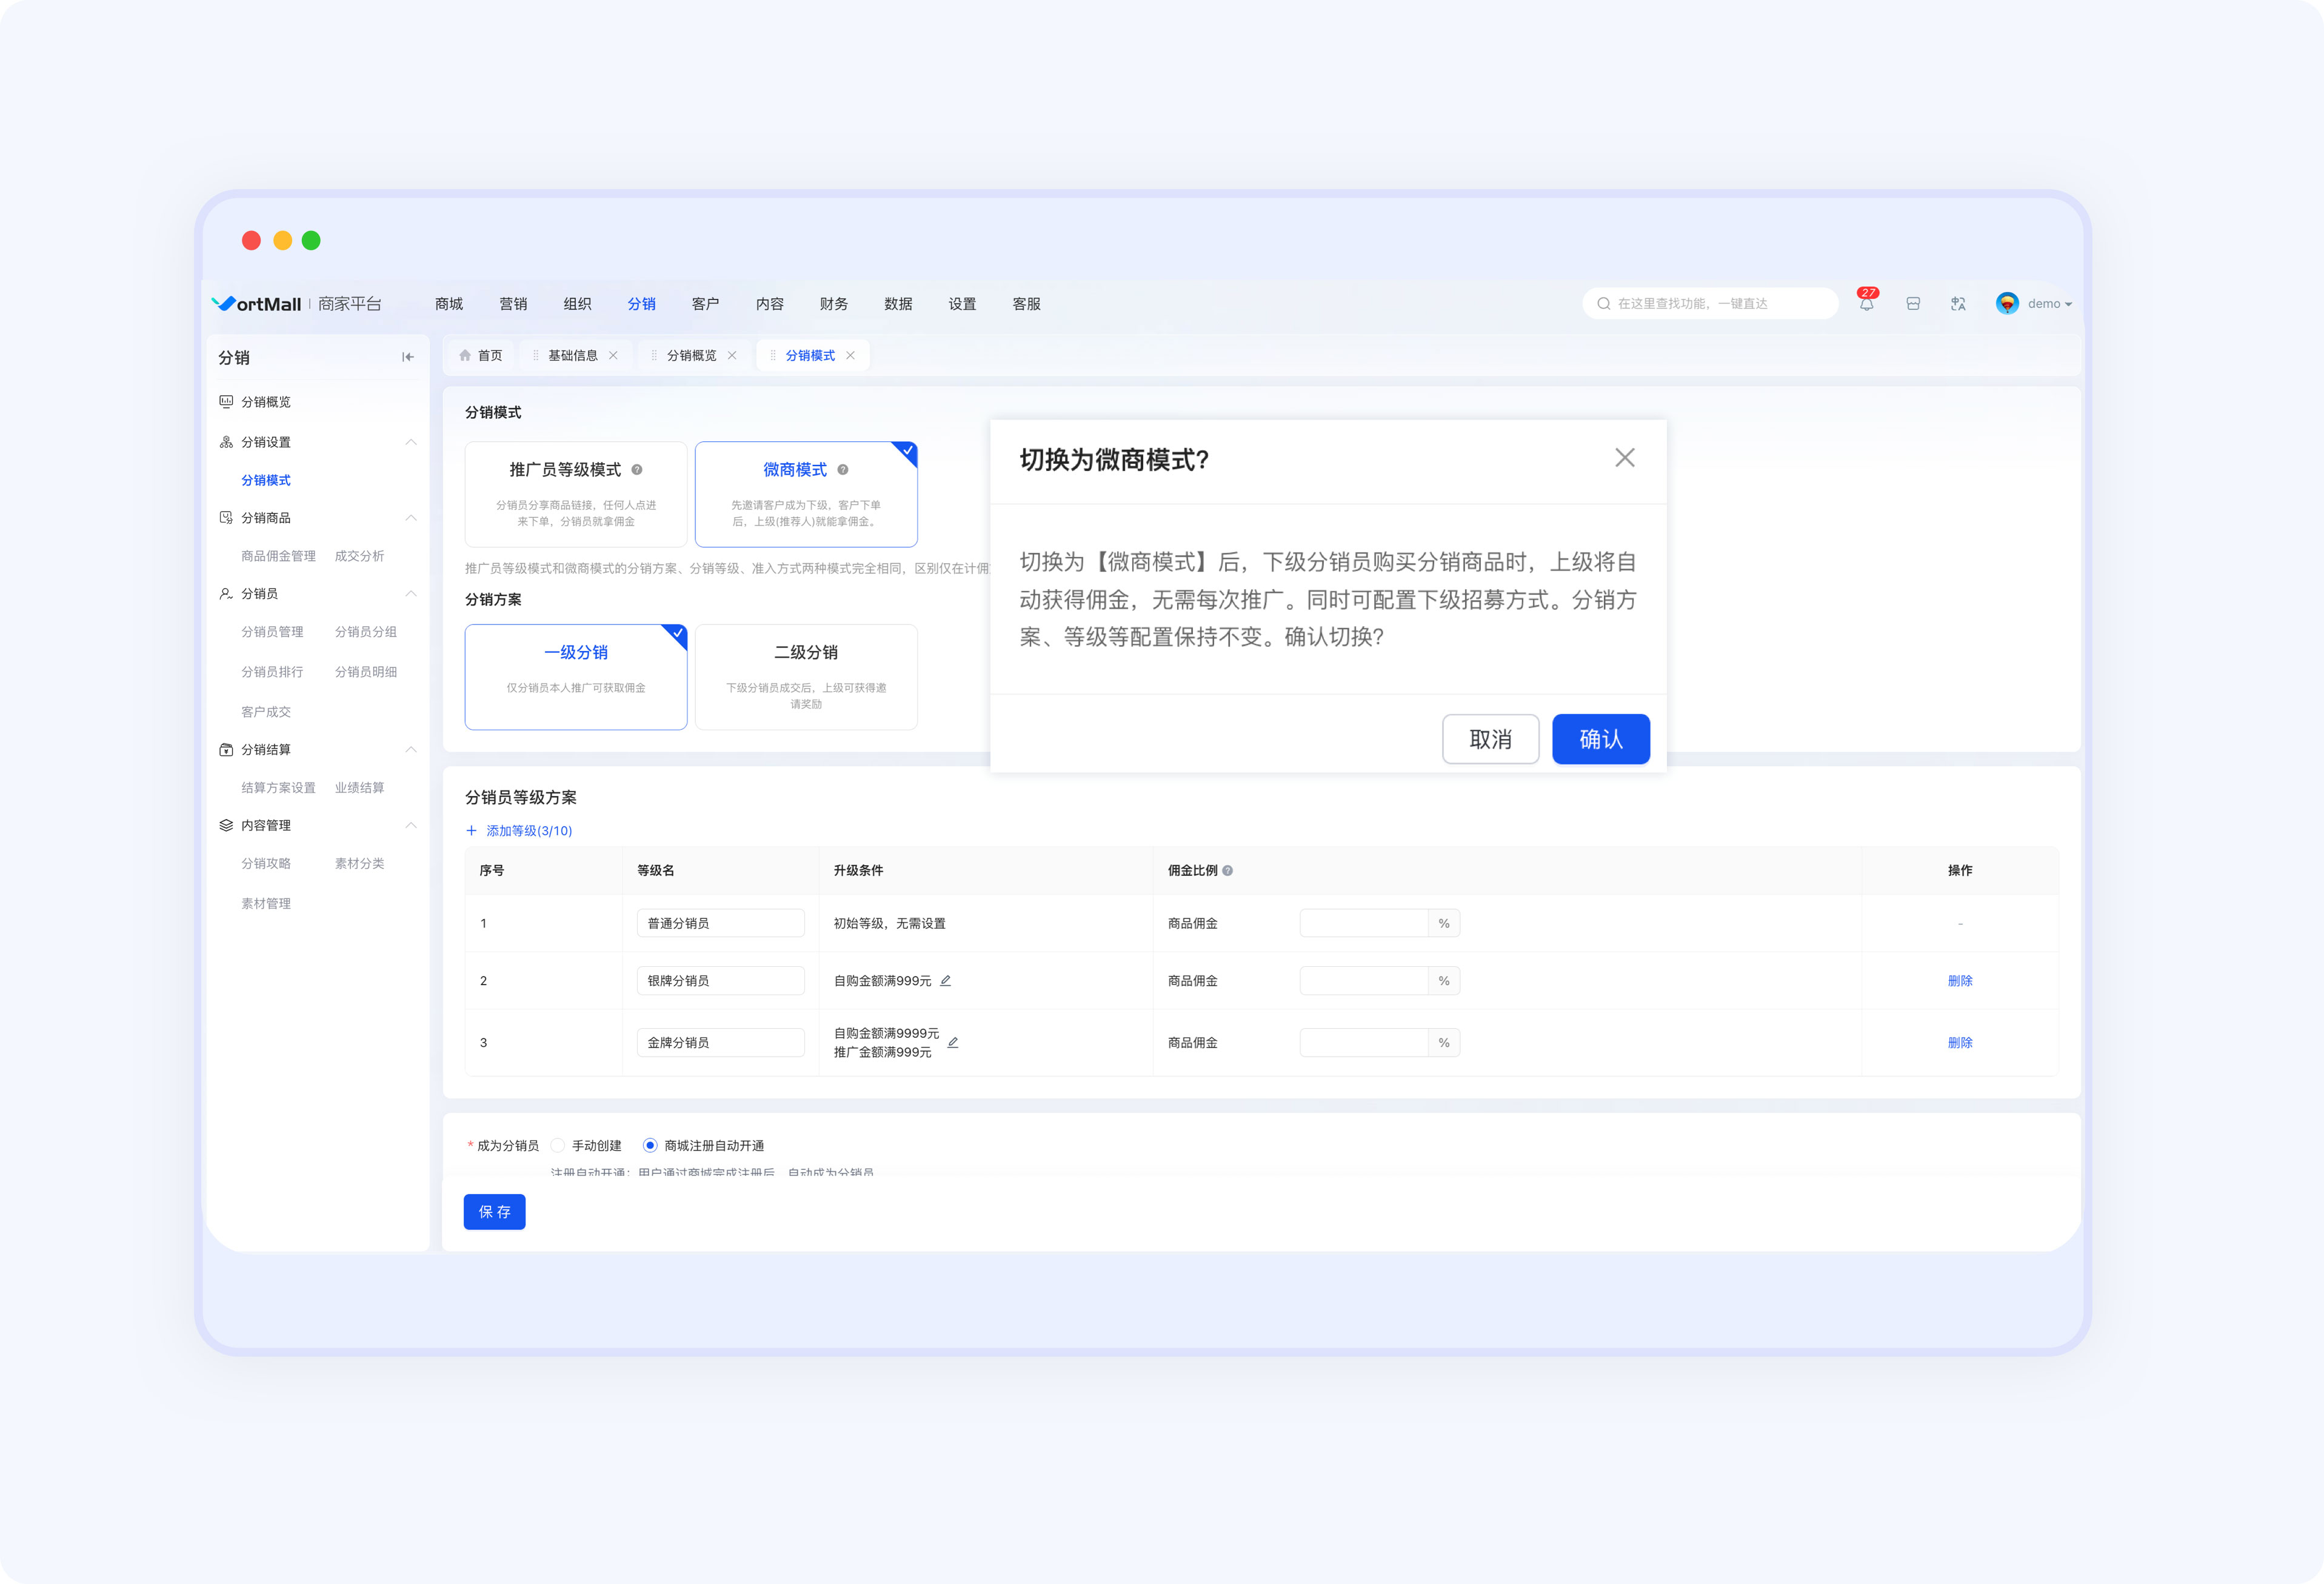Viewport: 2324px width, 1584px height.
Task: Click the 普通分销员 level name field
Action: (720, 924)
